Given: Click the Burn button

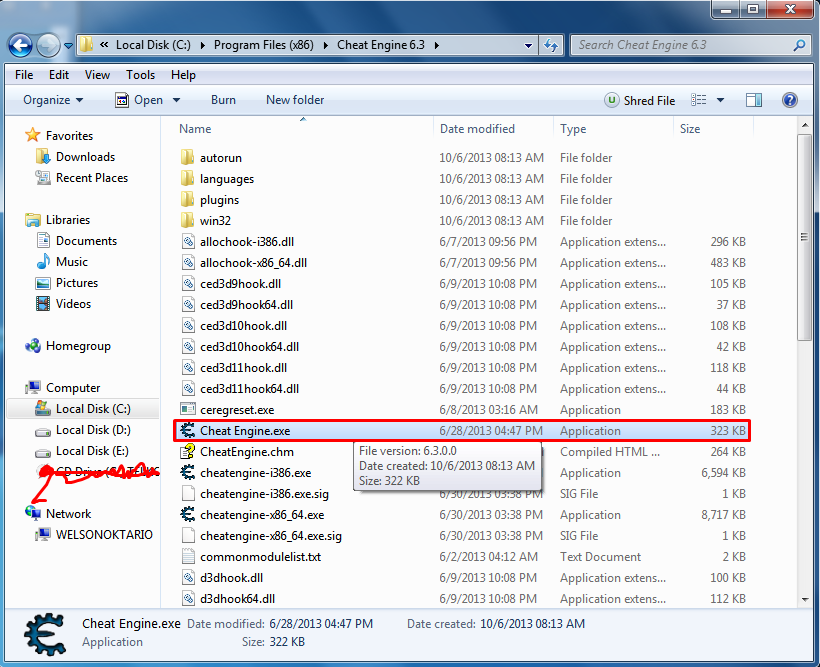Looking at the screenshot, I should point(223,100).
